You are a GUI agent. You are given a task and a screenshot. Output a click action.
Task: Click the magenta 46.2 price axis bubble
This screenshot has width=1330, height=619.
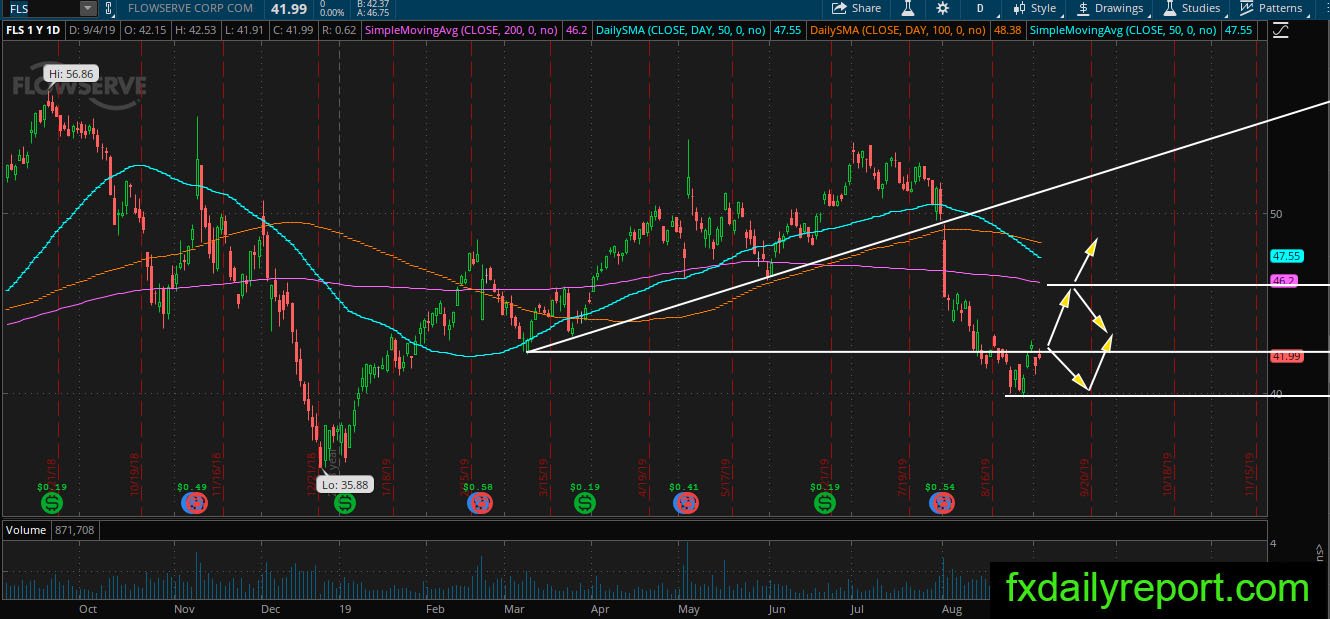(x=1284, y=281)
